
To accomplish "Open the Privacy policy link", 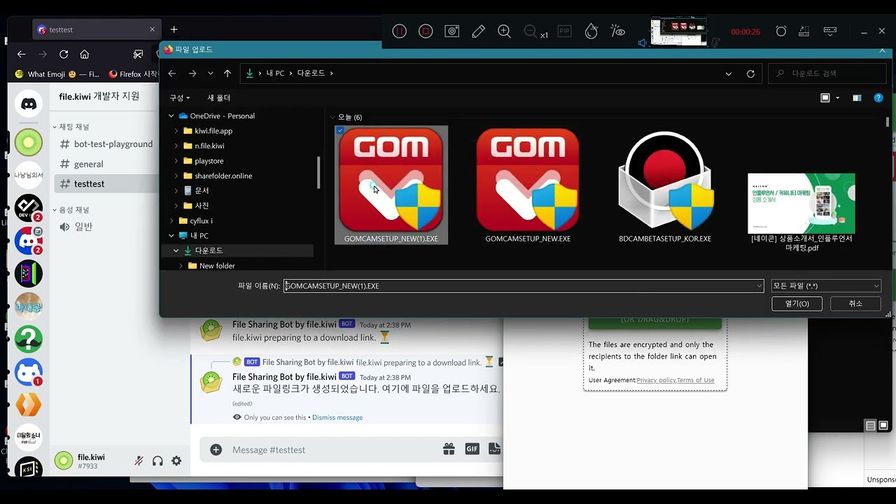I will tap(655, 381).
